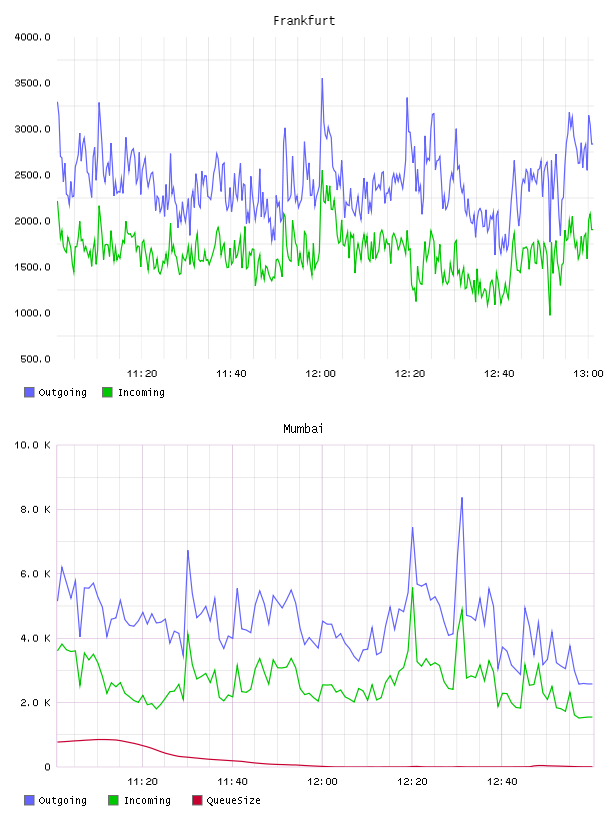Click the tallest Mumbai outgoing spike after 12:20

click(x=462, y=499)
